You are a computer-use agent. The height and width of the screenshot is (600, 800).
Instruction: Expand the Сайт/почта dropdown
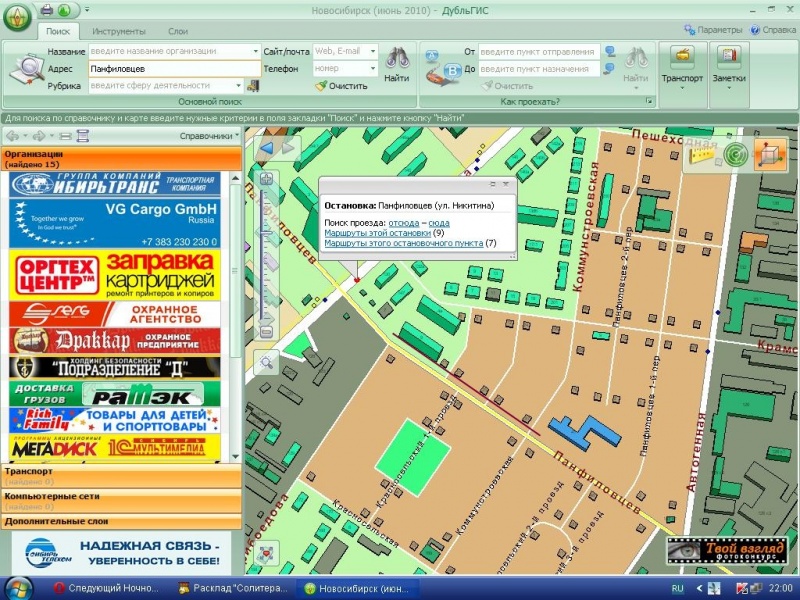click(x=373, y=51)
